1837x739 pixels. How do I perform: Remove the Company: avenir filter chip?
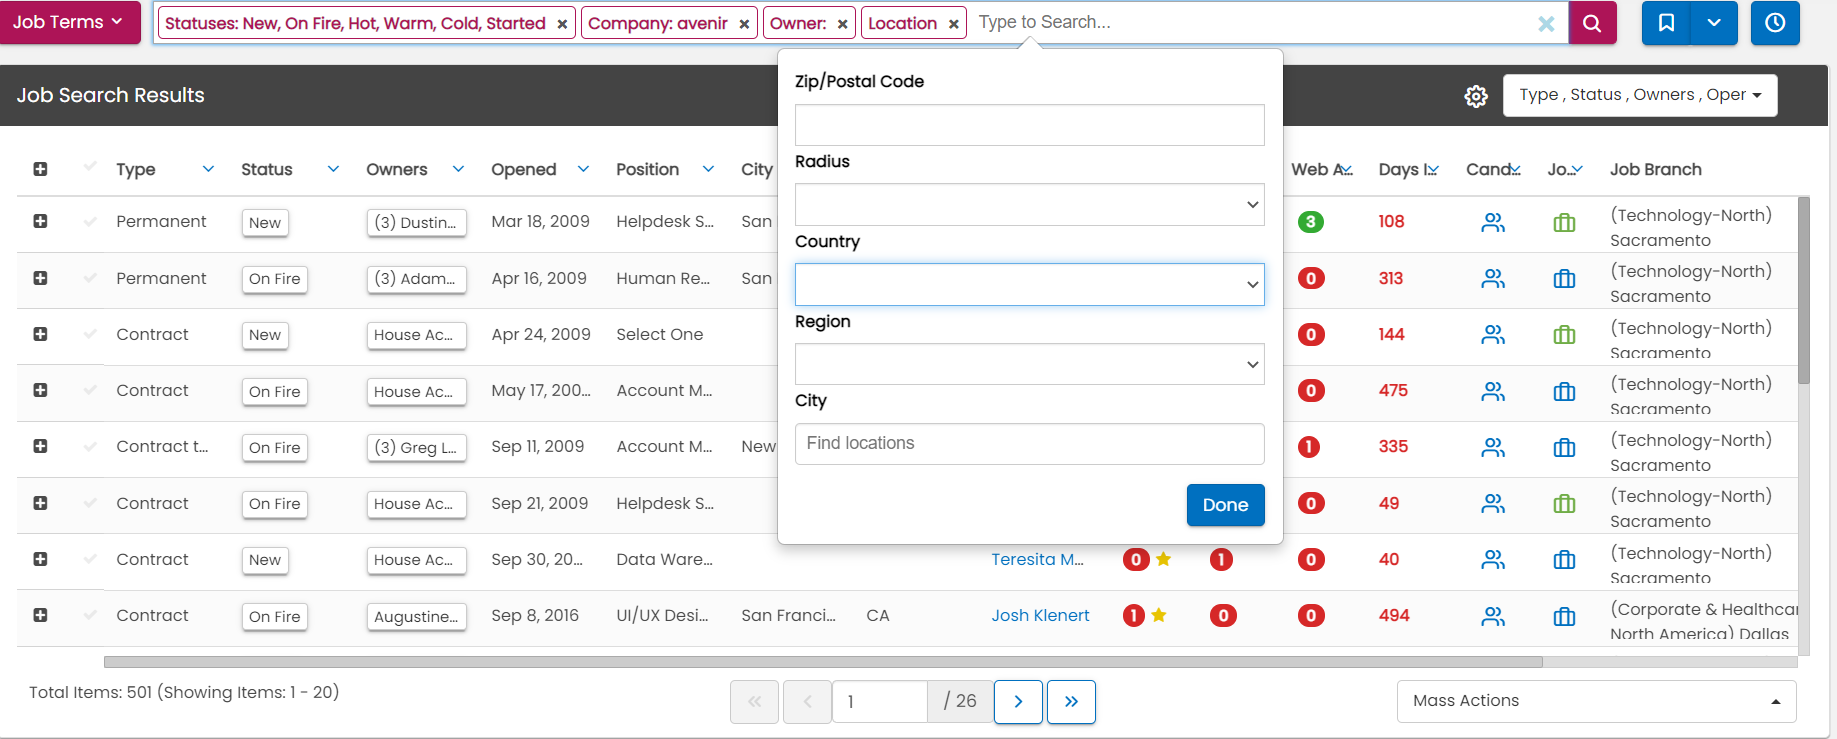pyautogui.click(x=744, y=24)
